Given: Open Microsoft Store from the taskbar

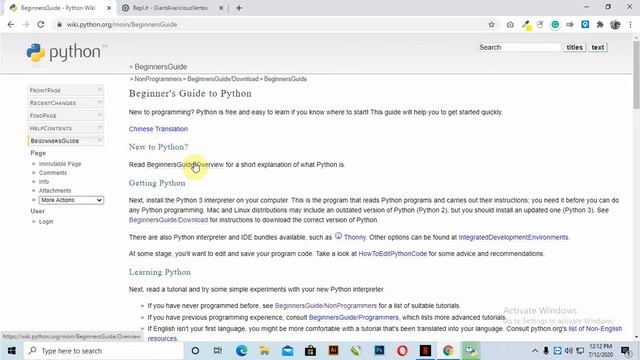Looking at the screenshot, I should (x=311, y=351).
